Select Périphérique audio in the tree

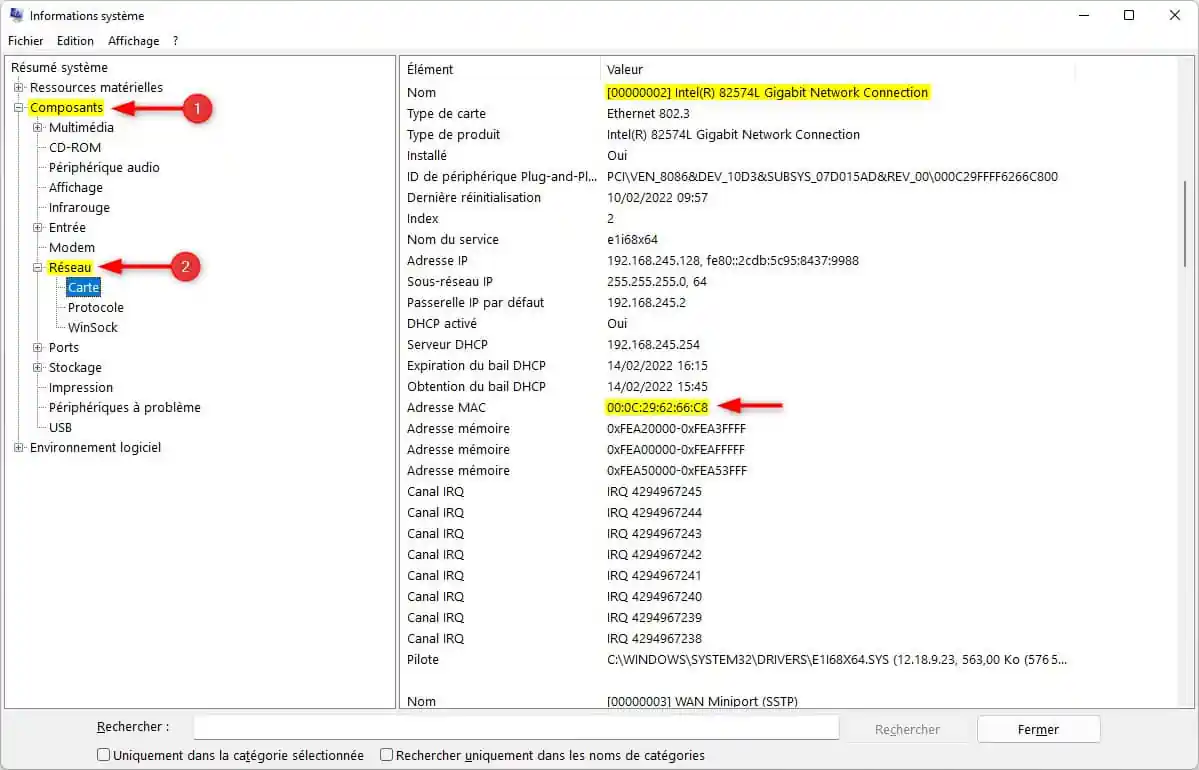point(104,167)
